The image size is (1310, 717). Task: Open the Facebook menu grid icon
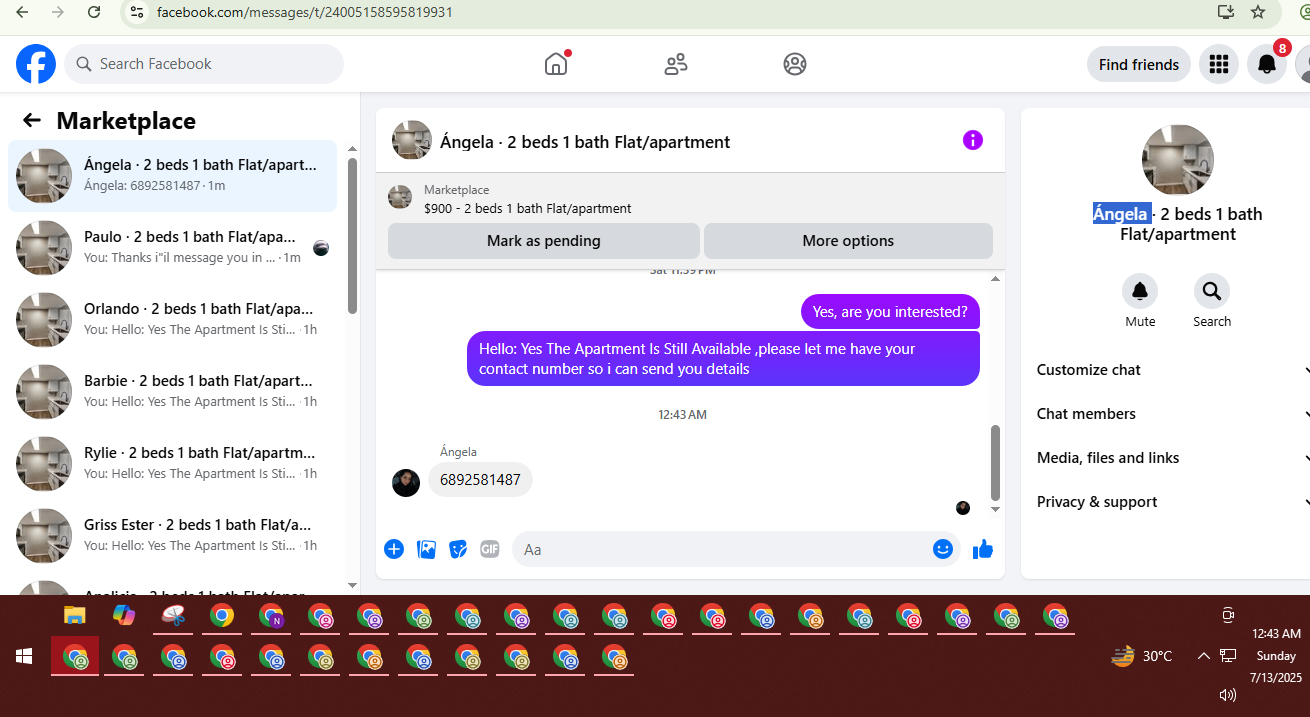[x=1218, y=64]
